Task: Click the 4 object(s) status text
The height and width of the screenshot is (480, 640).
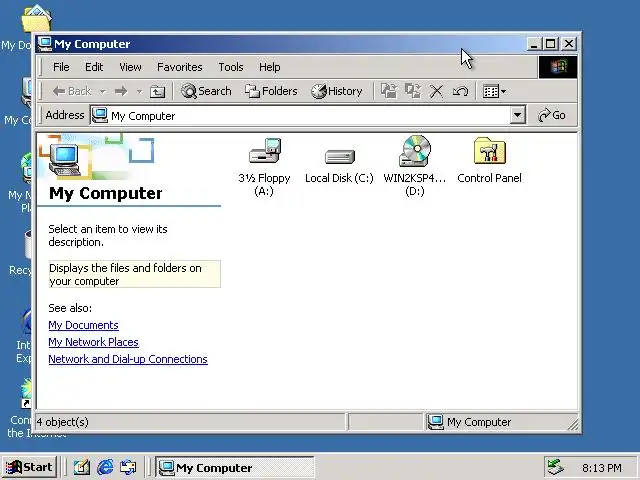Action: pyautogui.click(x=62, y=422)
